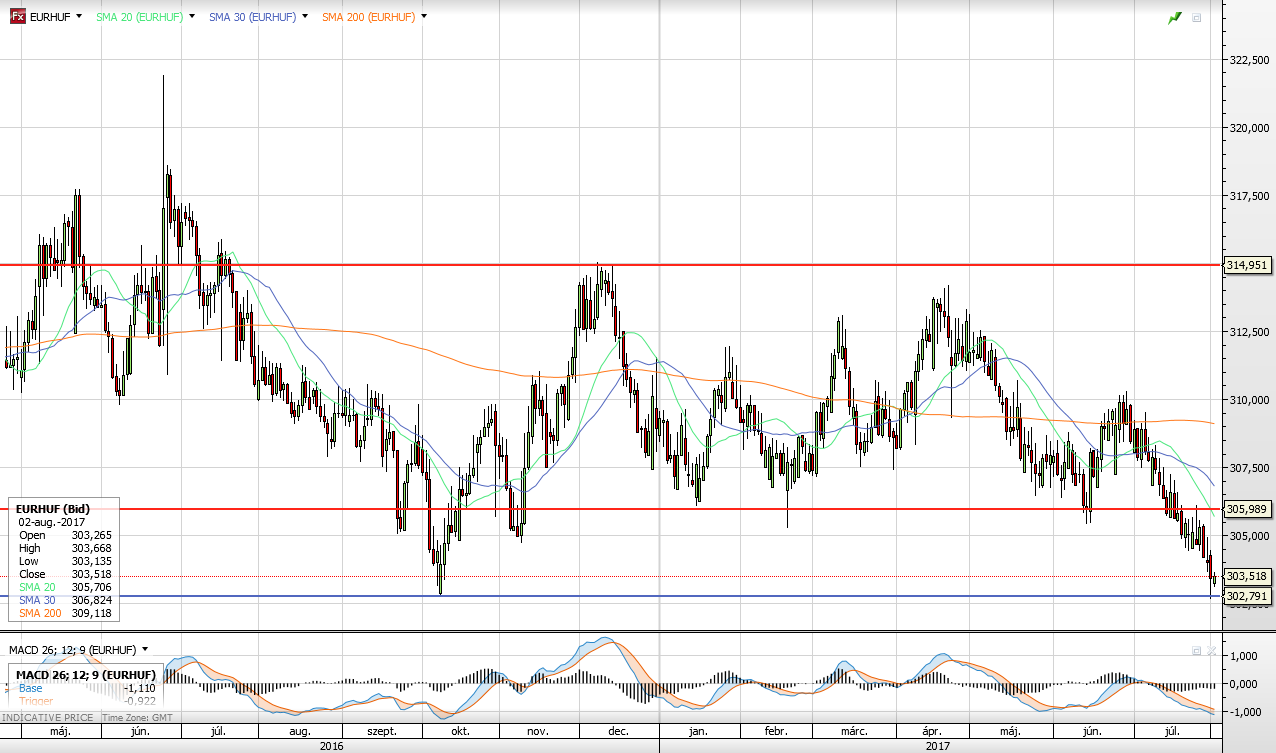Click the 322,500 label on price axis

(x=1247, y=60)
